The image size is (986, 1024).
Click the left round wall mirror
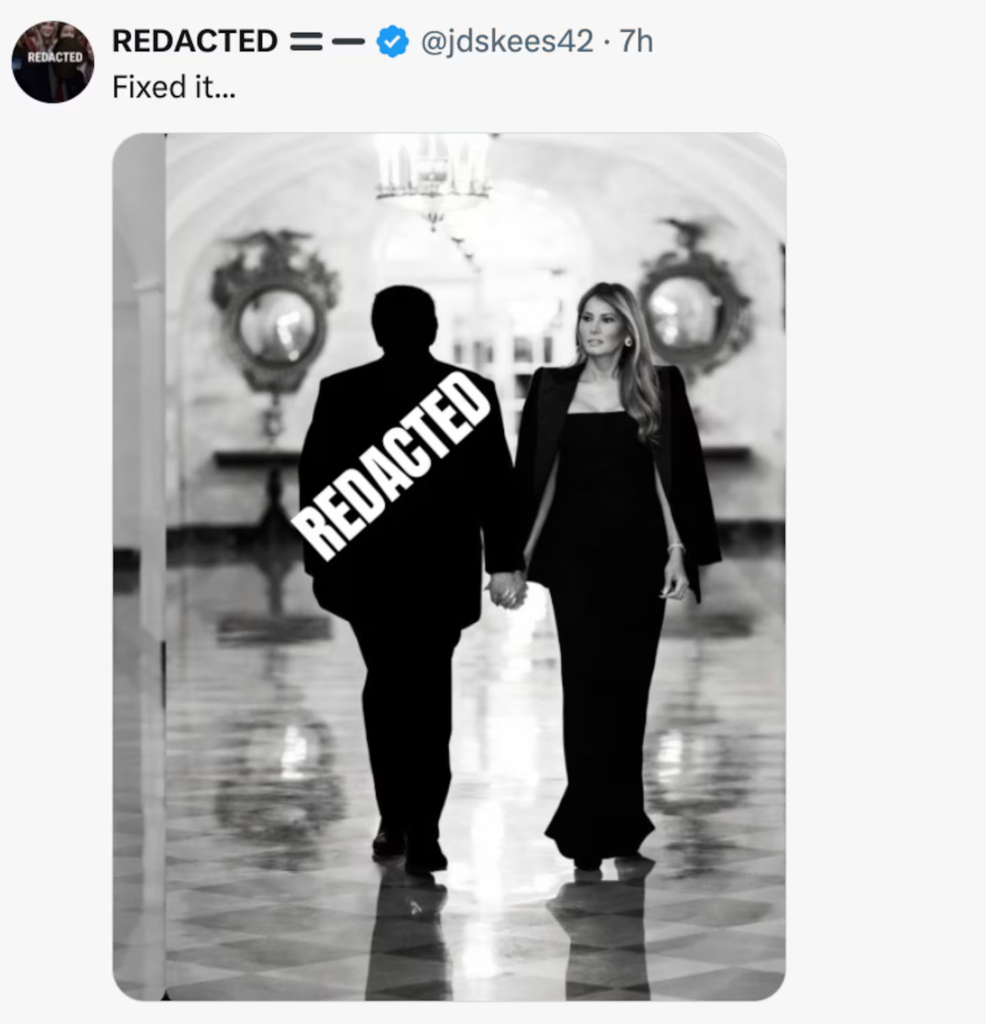pyautogui.click(x=275, y=322)
